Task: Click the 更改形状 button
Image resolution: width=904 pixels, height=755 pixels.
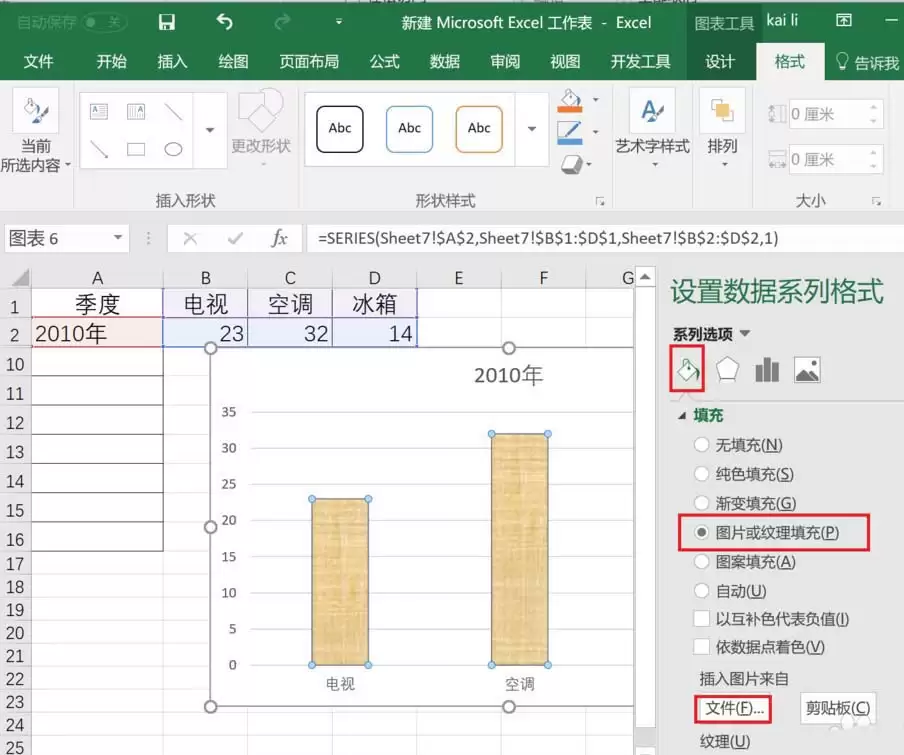Action: (x=261, y=128)
